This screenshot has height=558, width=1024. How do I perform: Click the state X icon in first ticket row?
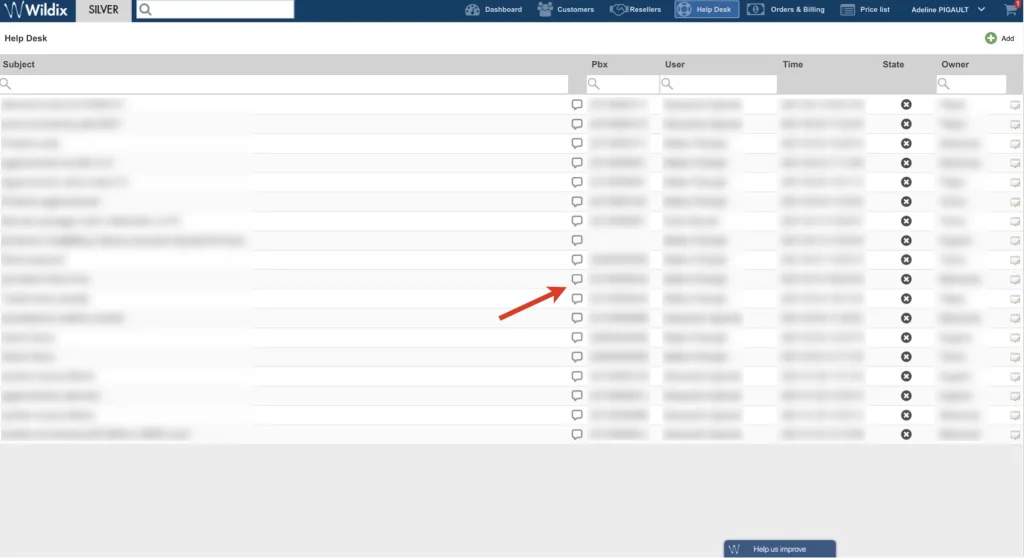point(906,104)
